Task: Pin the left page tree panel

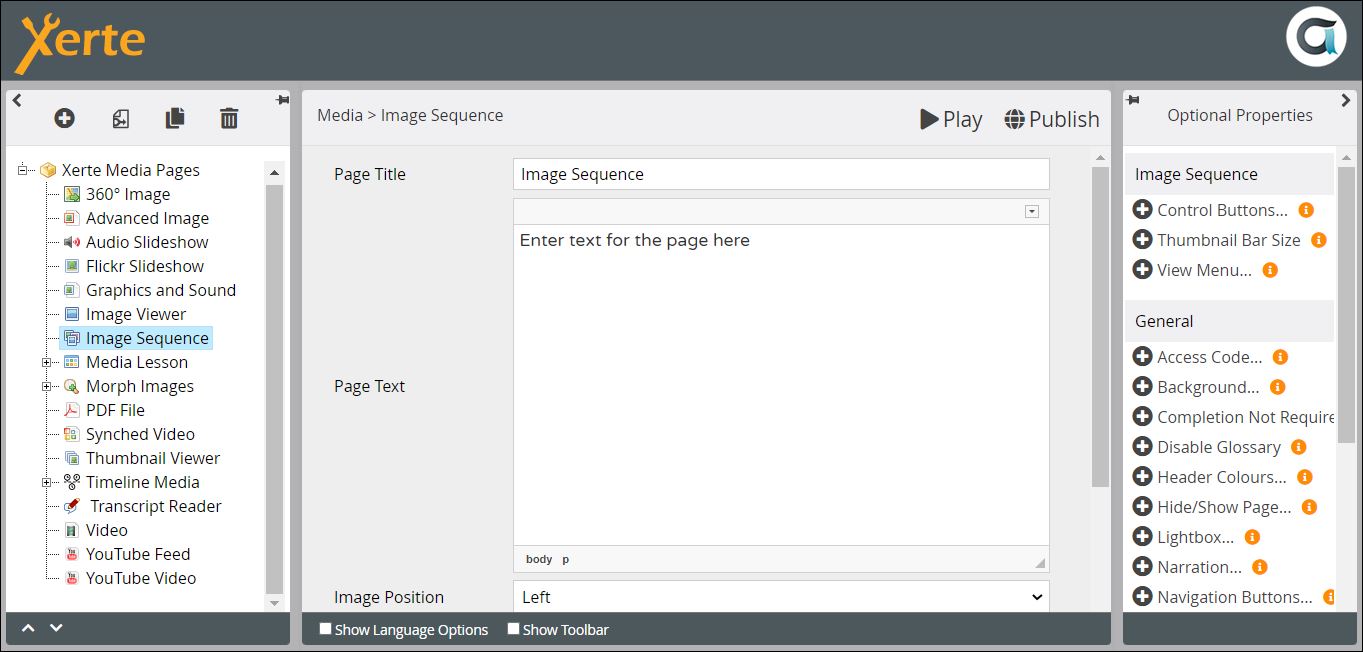Action: point(281,100)
